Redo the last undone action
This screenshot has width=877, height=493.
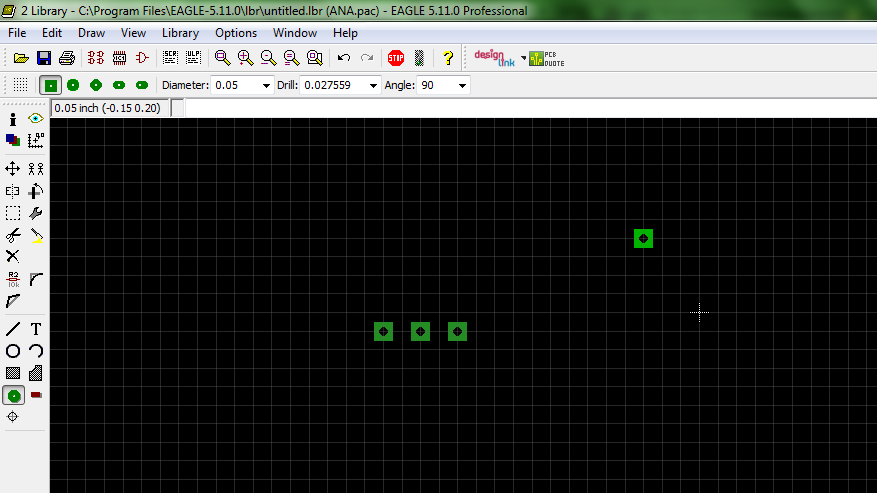pos(367,58)
